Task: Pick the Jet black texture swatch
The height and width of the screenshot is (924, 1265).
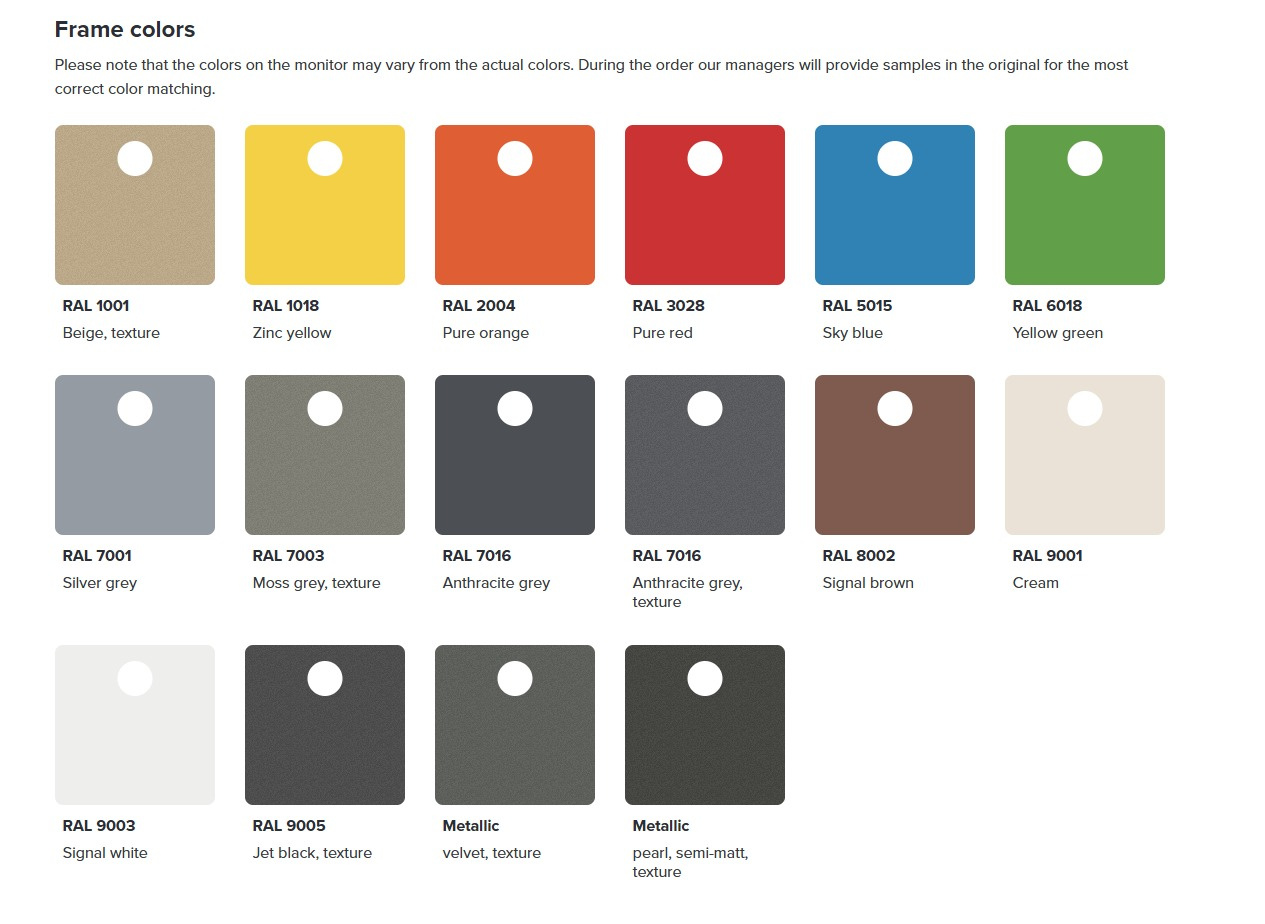Action: [324, 725]
